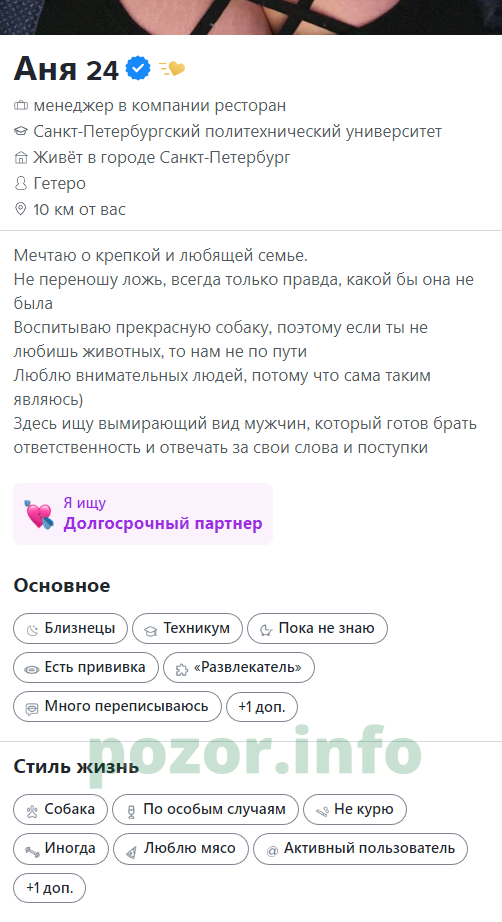Click the person icon beside Гетеро
Viewport: 502px width, 922px height.
[21, 183]
